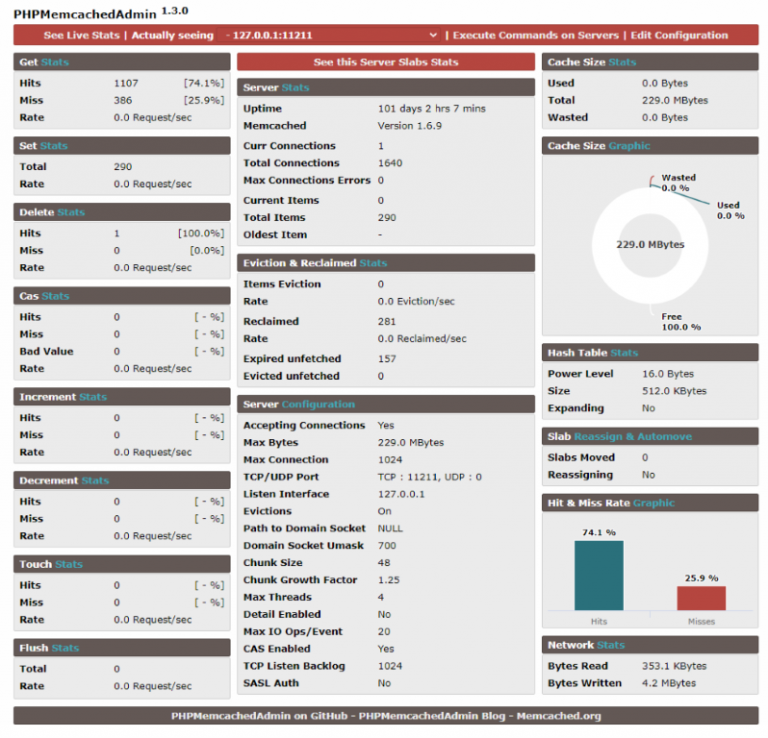This screenshot has width=768, height=738.
Task: Open Execute Commands on Servers
Action: (535, 35)
